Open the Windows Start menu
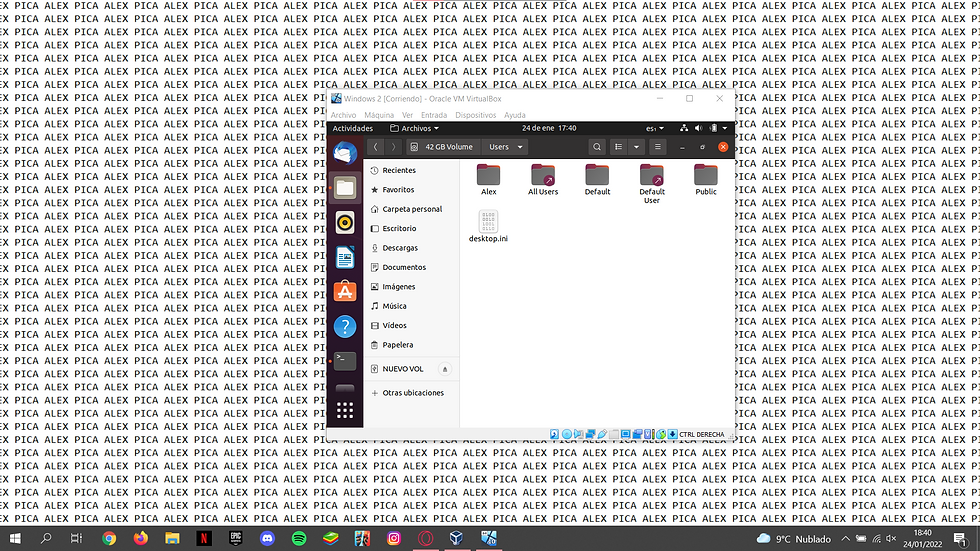 pyautogui.click(x=15, y=538)
